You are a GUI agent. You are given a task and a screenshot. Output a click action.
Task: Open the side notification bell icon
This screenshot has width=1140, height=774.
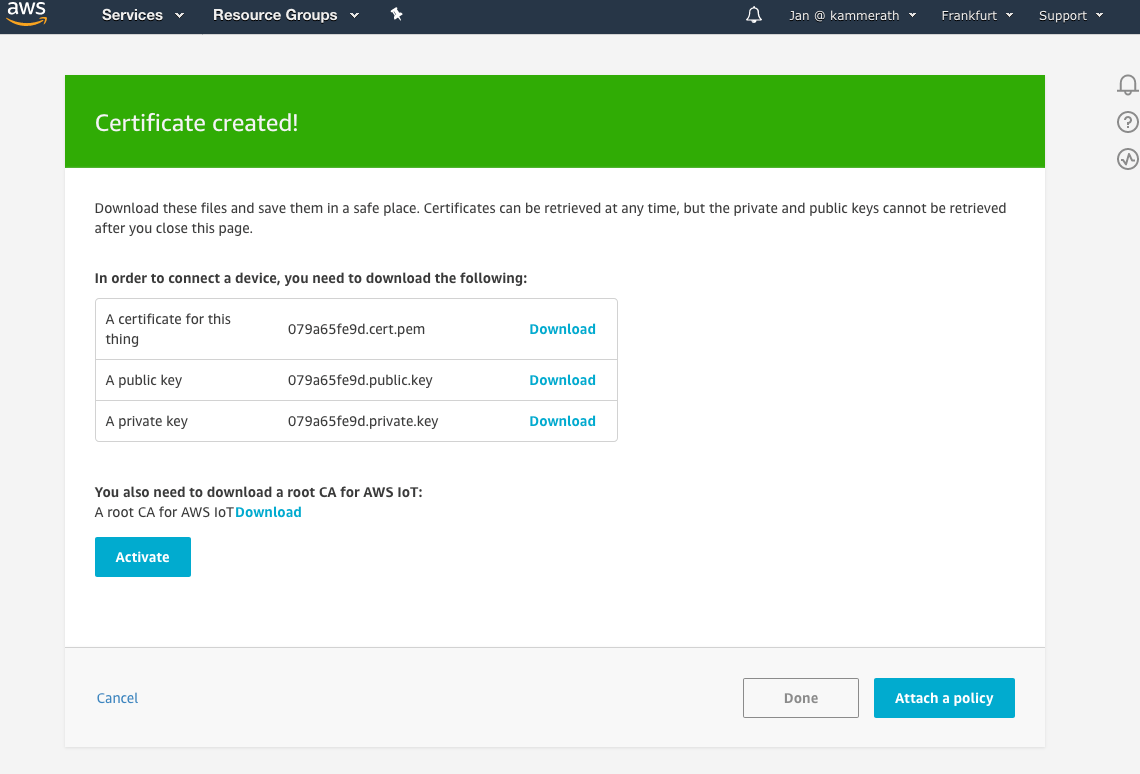click(1128, 85)
